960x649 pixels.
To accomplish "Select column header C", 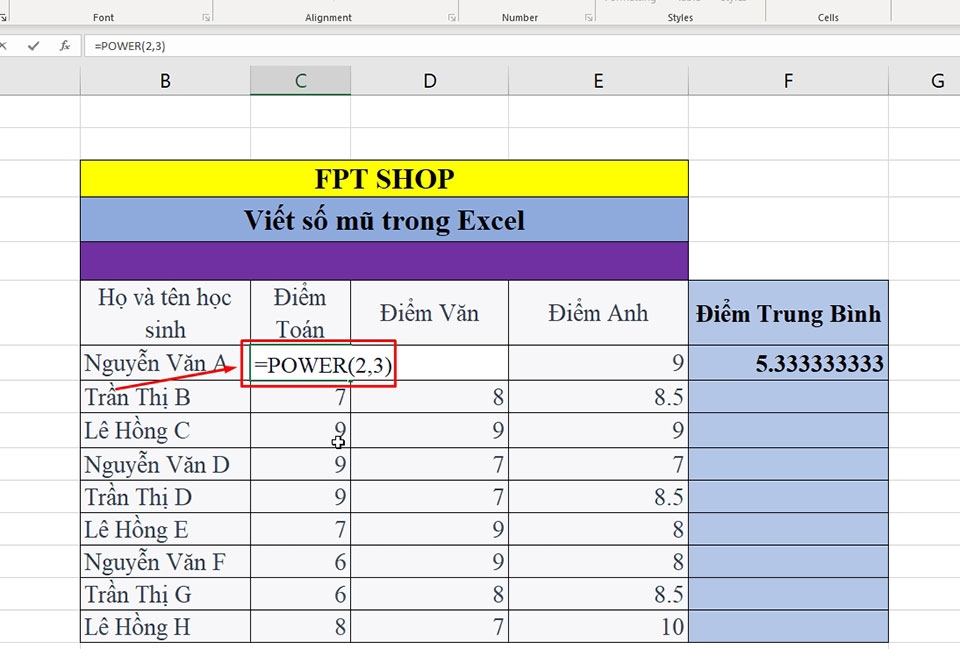I will (299, 79).
